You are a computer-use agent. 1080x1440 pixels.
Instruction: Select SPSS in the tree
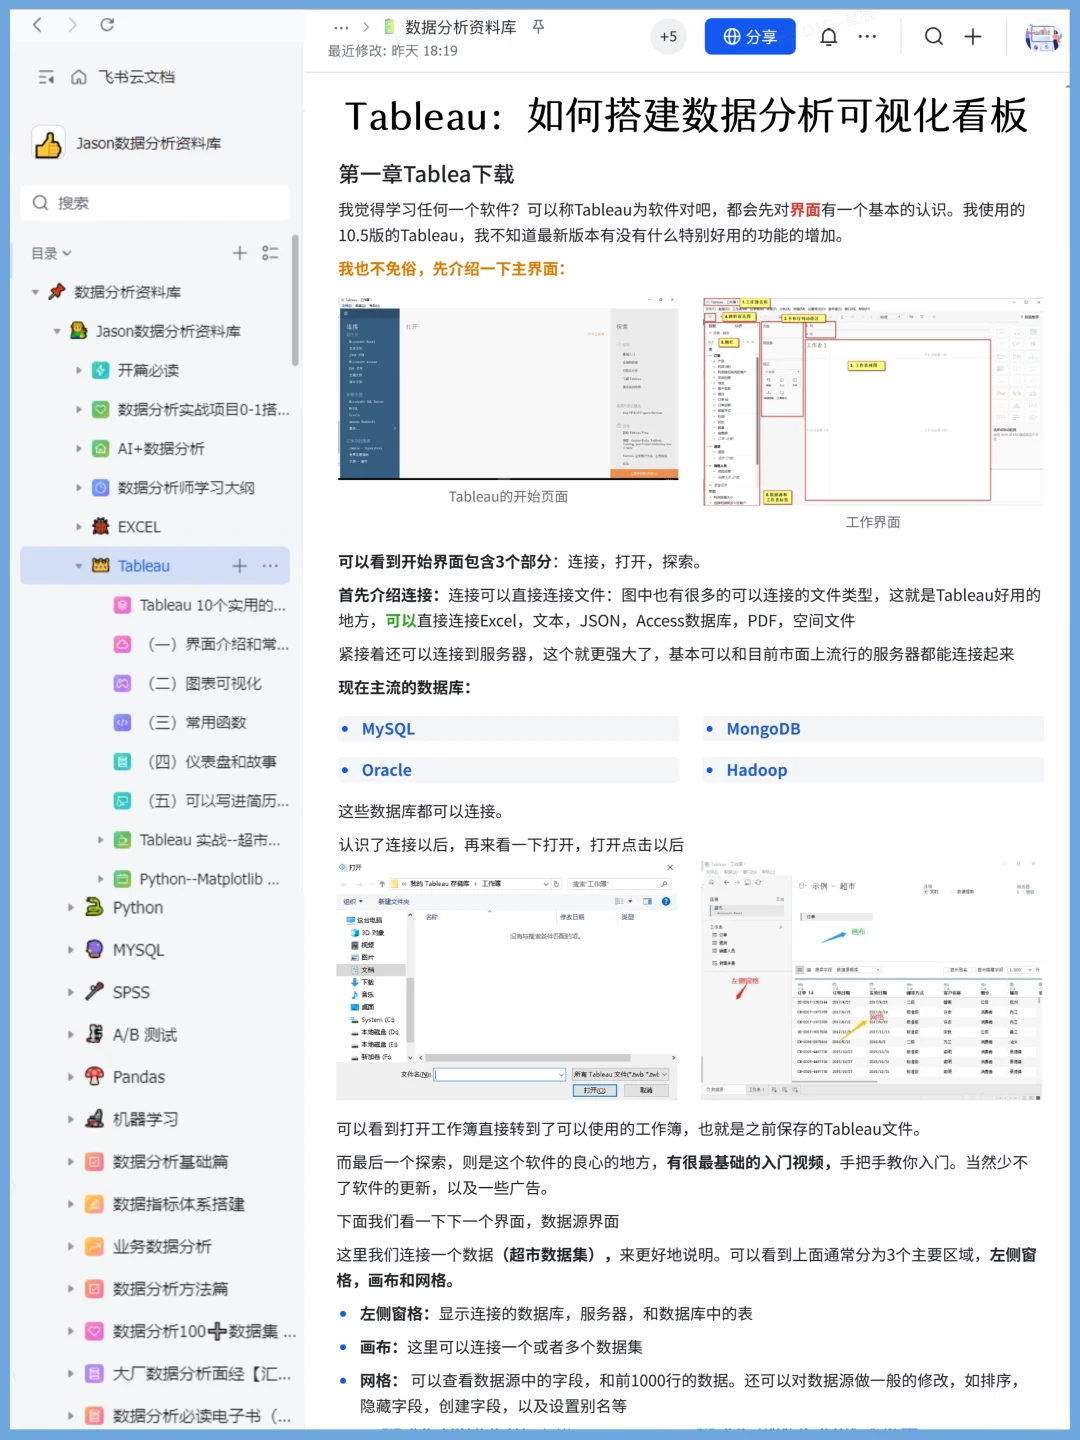131,992
